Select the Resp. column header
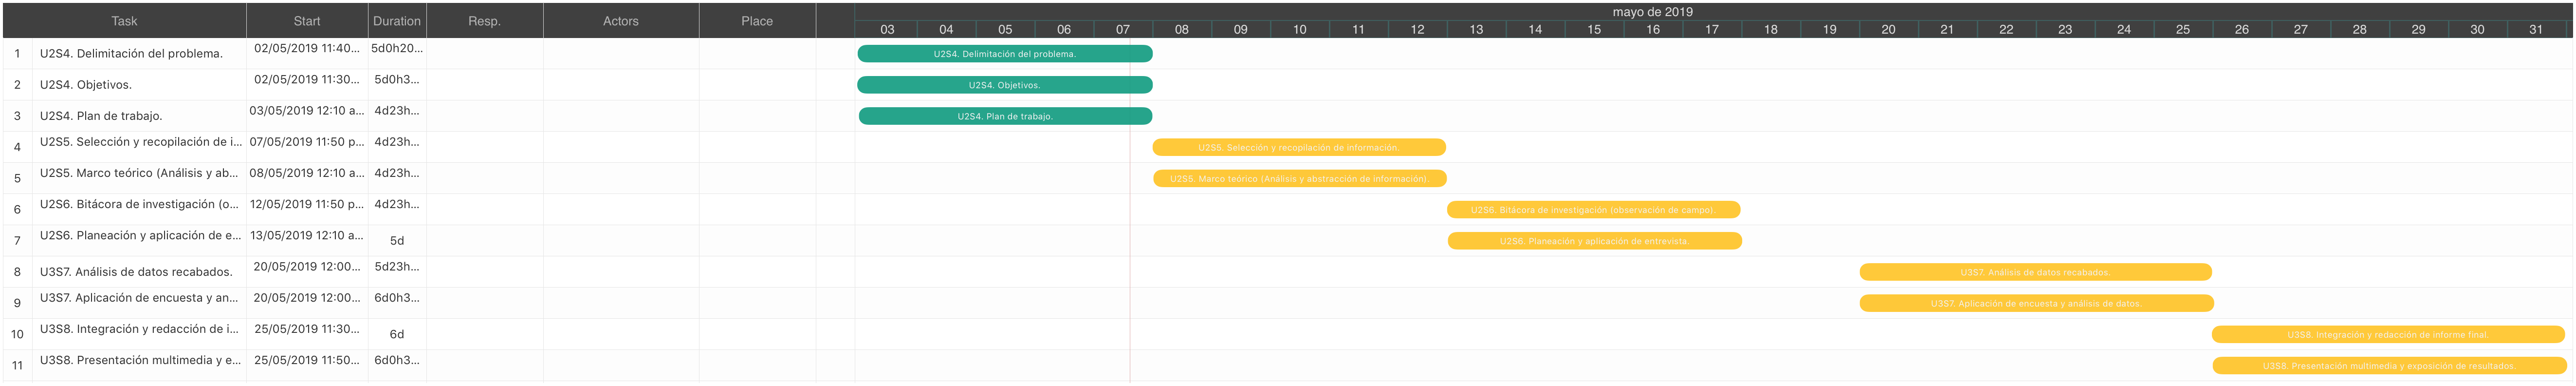 point(485,21)
